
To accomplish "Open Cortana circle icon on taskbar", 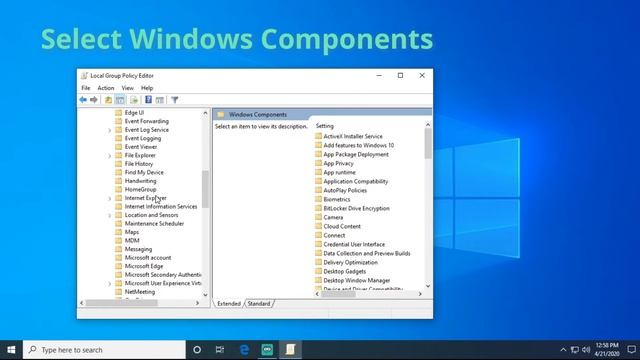I will pyautogui.click(x=197, y=350).
